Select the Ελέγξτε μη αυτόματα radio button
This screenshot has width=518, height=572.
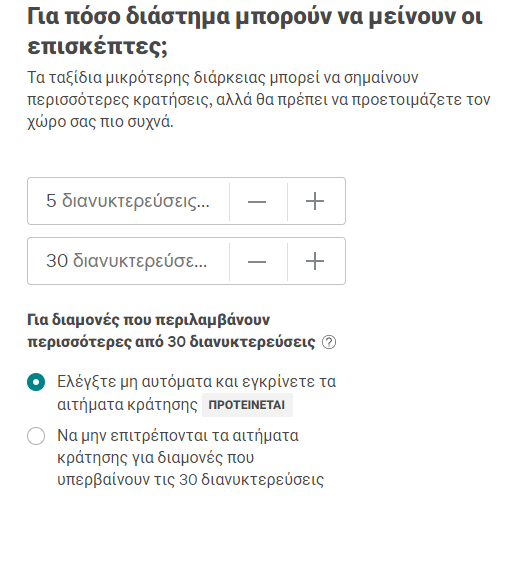pyautogui.click(x=36, y=382)
